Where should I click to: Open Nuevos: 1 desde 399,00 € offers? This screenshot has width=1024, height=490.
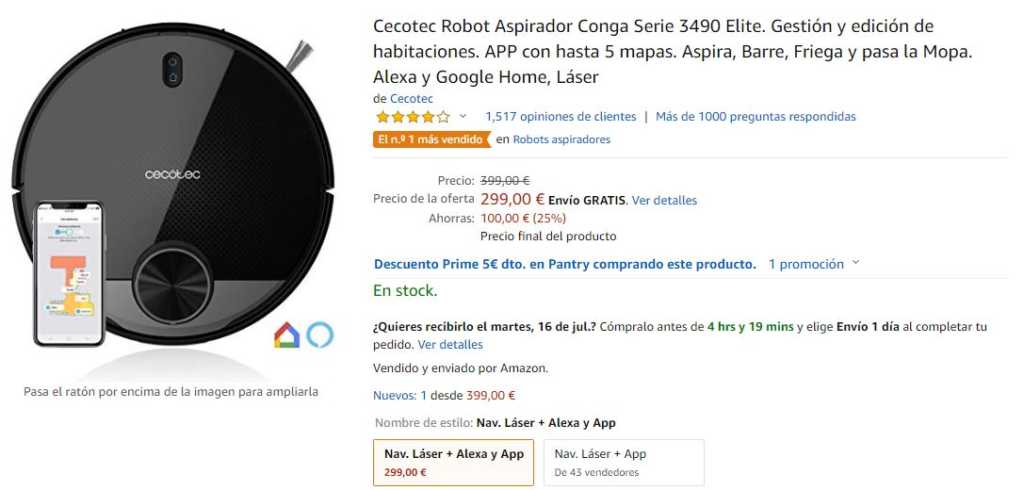[444, 395]
